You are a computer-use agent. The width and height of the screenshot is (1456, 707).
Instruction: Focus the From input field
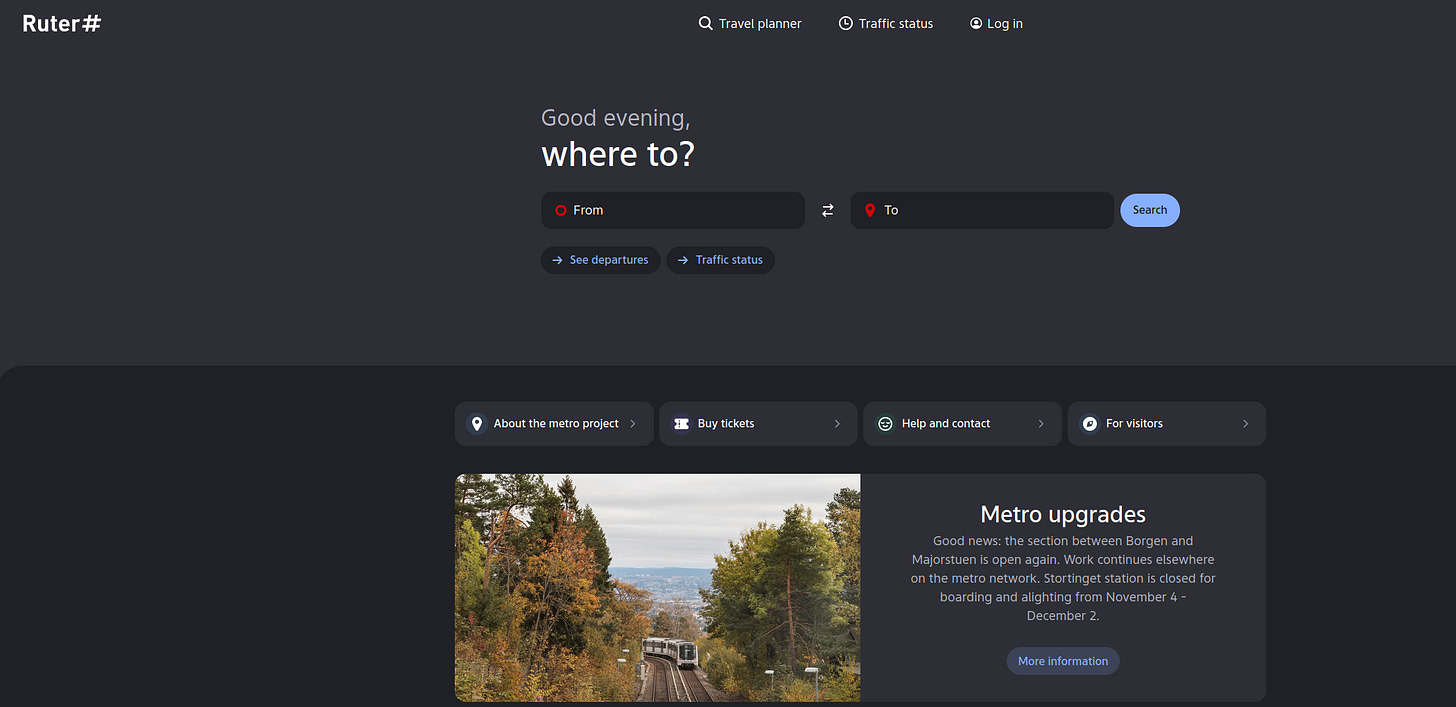click(673, 210)
